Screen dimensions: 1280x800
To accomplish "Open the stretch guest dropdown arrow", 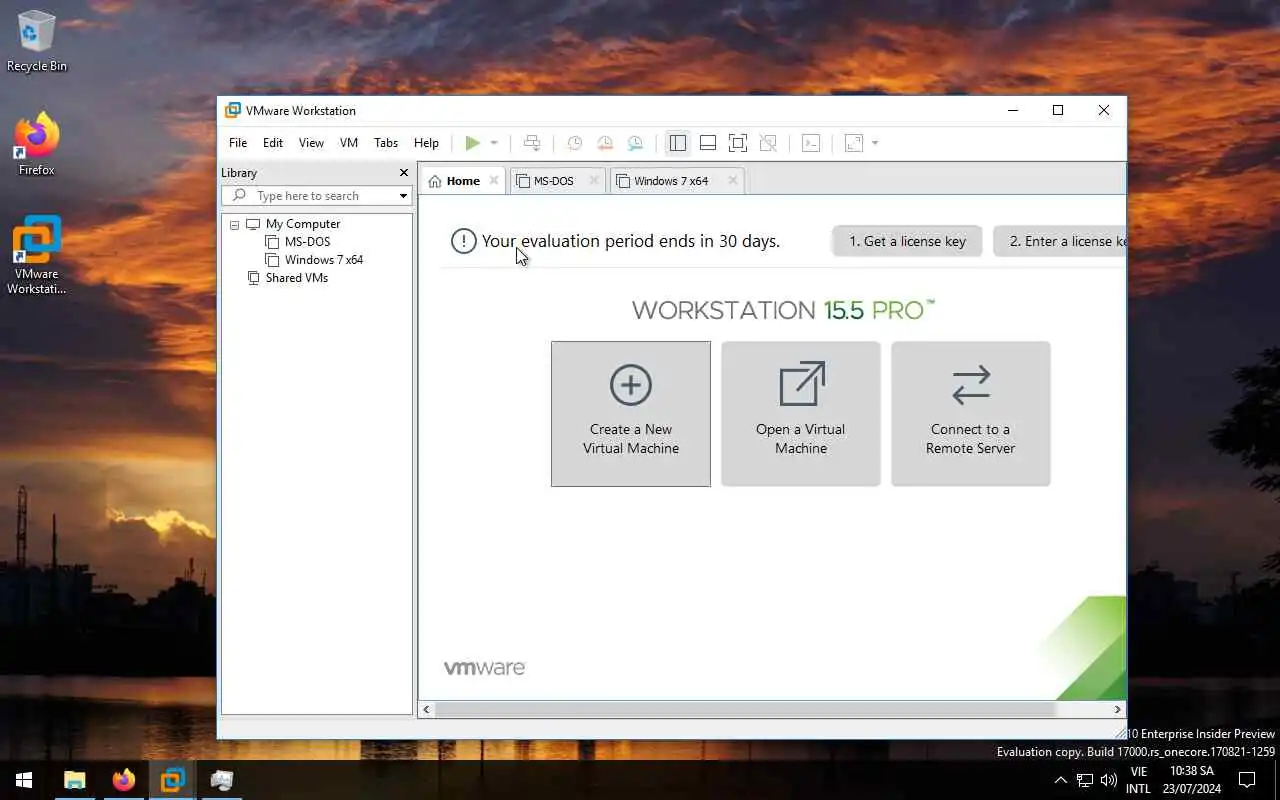I will click(x=875, y=143).
